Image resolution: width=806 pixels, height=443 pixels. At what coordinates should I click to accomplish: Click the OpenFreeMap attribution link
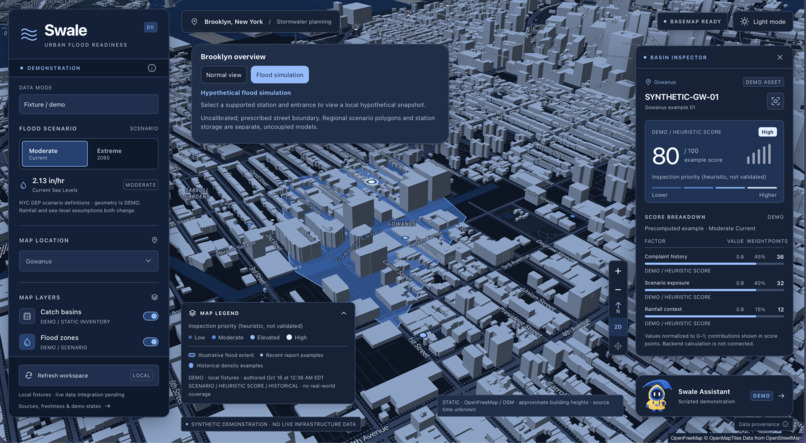coord(684,438)
